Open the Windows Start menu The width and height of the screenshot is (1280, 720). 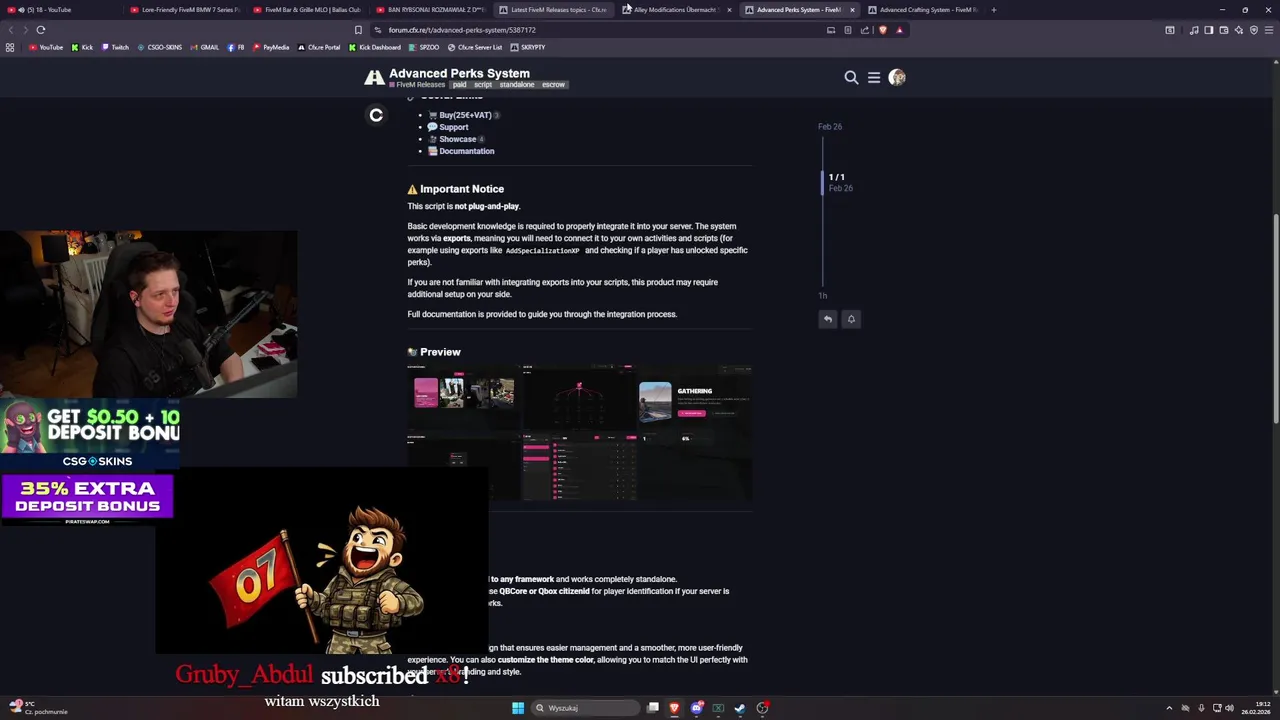(518, 708)
